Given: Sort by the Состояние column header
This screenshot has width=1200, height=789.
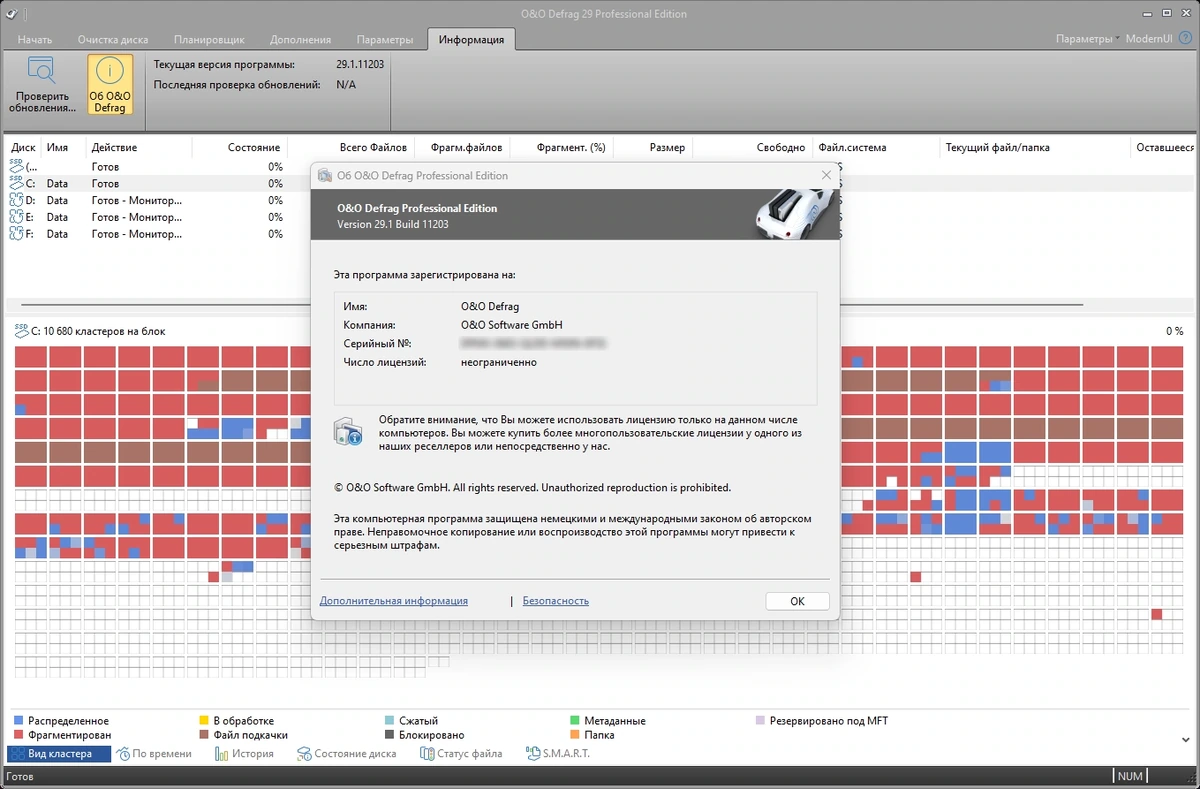Looking at the screenshot, I should 253,147.
